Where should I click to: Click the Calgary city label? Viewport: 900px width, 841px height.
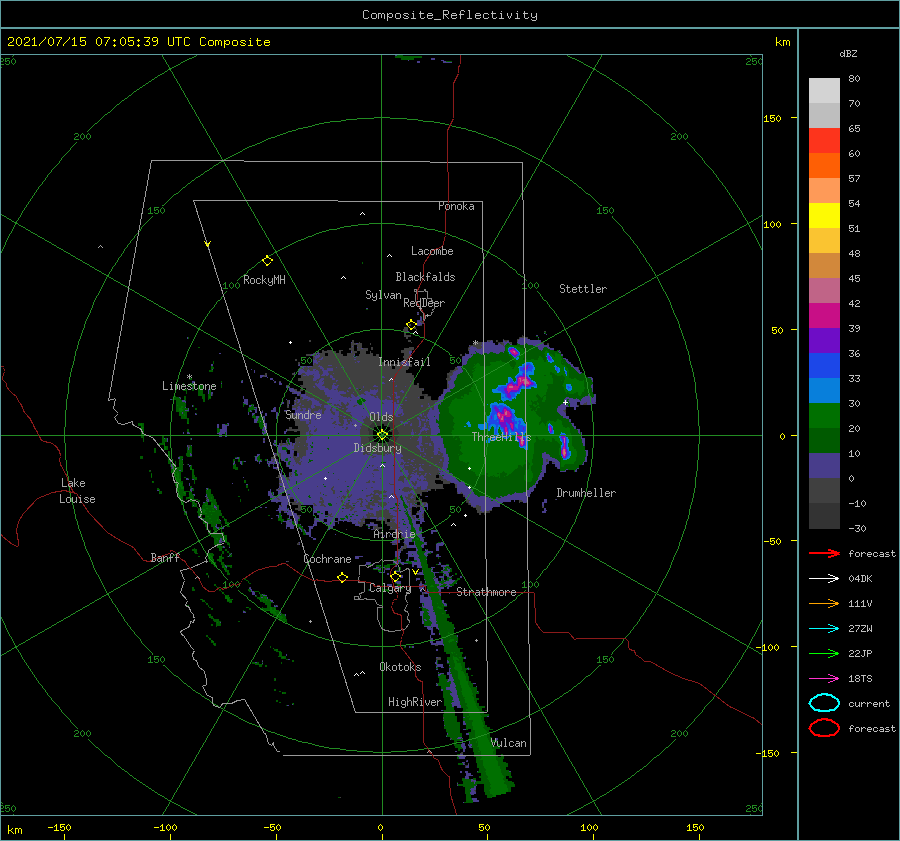click(x=390, y=588)
